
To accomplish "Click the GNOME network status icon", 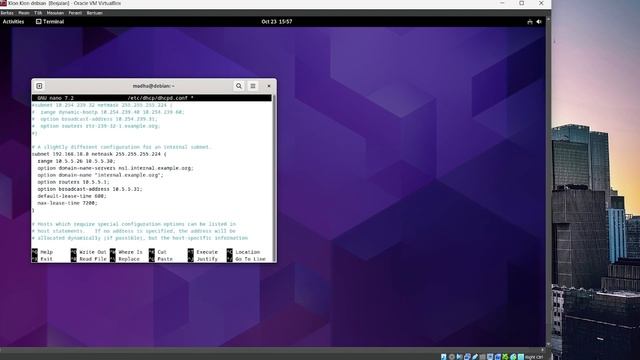I will pyautogui.click(x=530, y=22).
